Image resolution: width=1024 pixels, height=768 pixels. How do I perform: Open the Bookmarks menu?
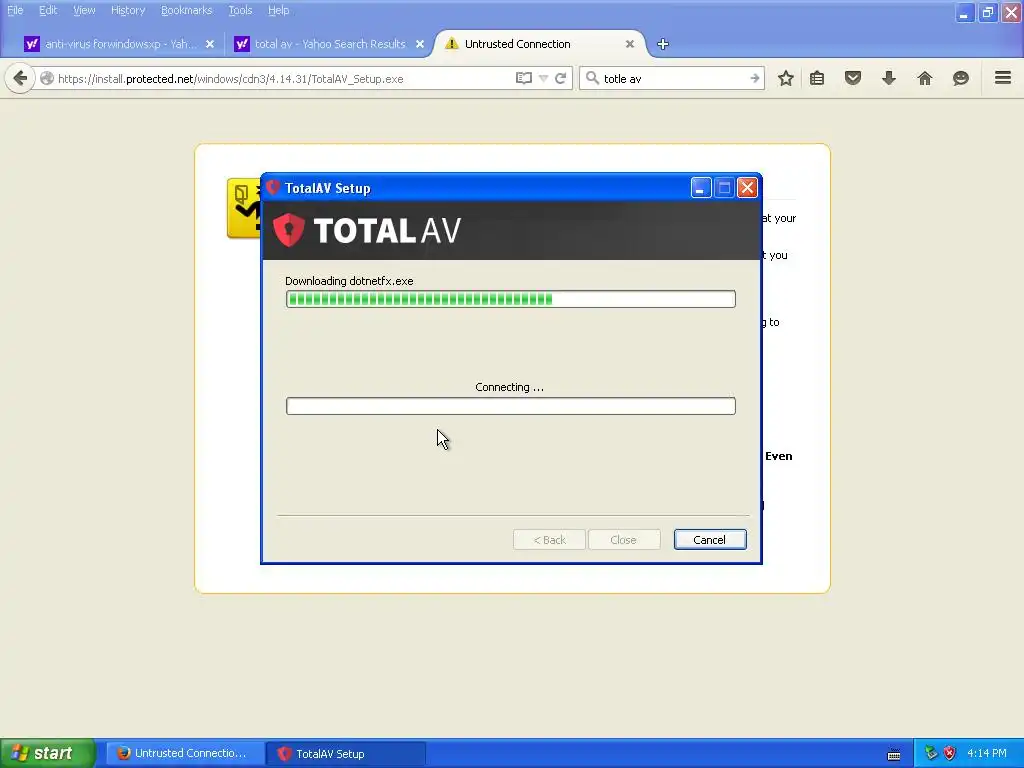(187, 10)
